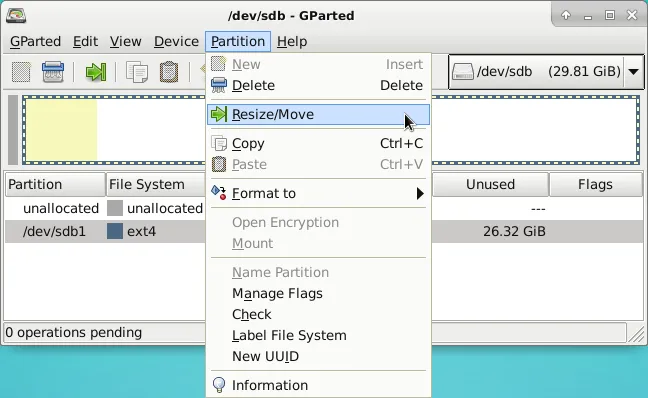This screenshot has width=648, height=398.
Task: Choose Copy from the Partition menu
Action: (318, 143)
